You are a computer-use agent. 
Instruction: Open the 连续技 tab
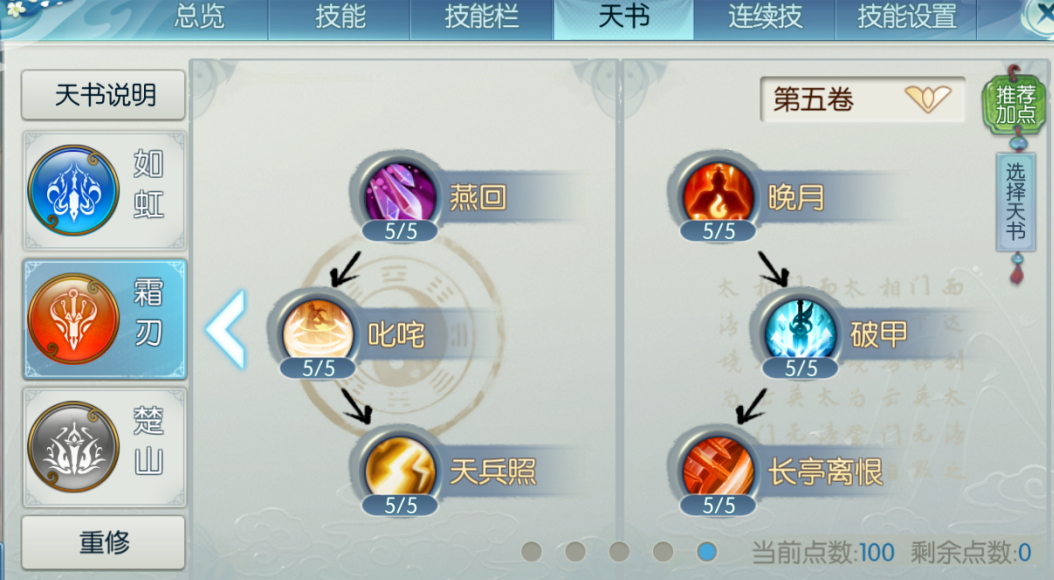coord(765,17)
